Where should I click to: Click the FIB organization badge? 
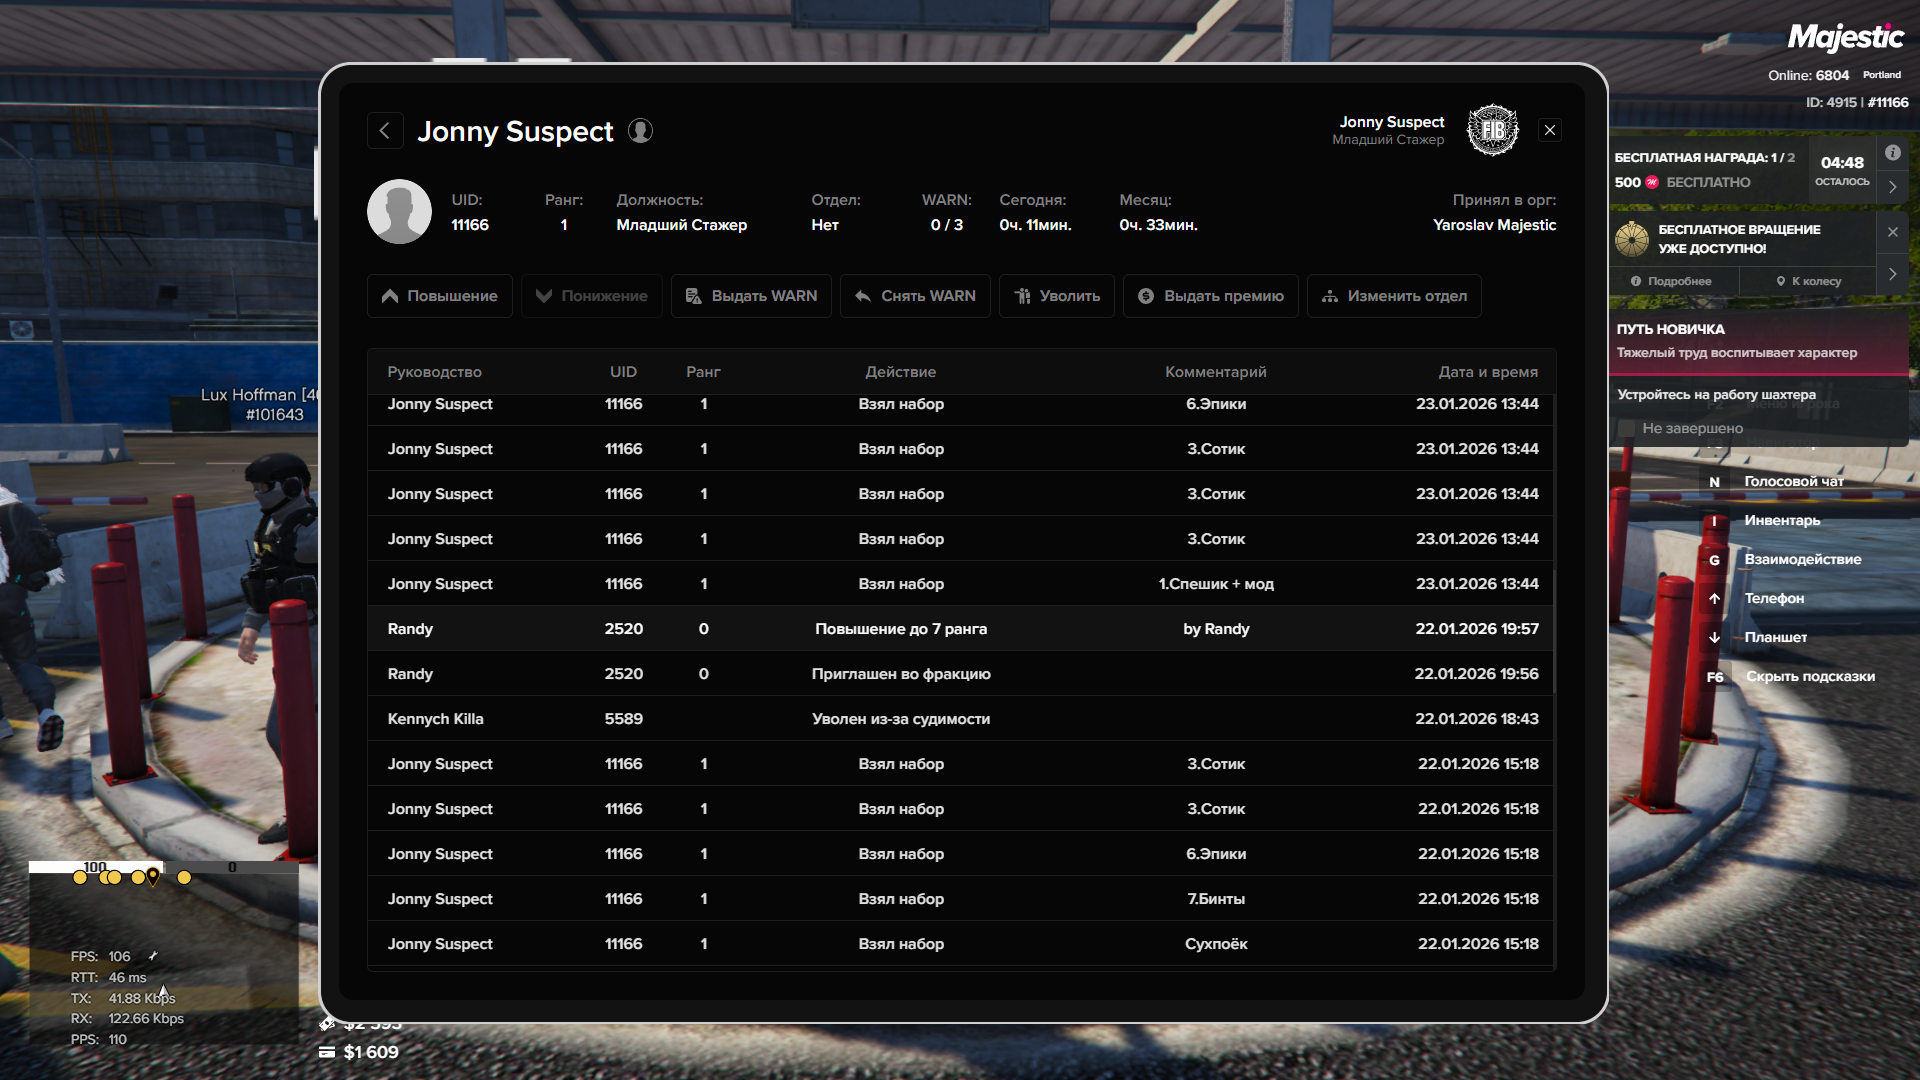coord(1492,130)
